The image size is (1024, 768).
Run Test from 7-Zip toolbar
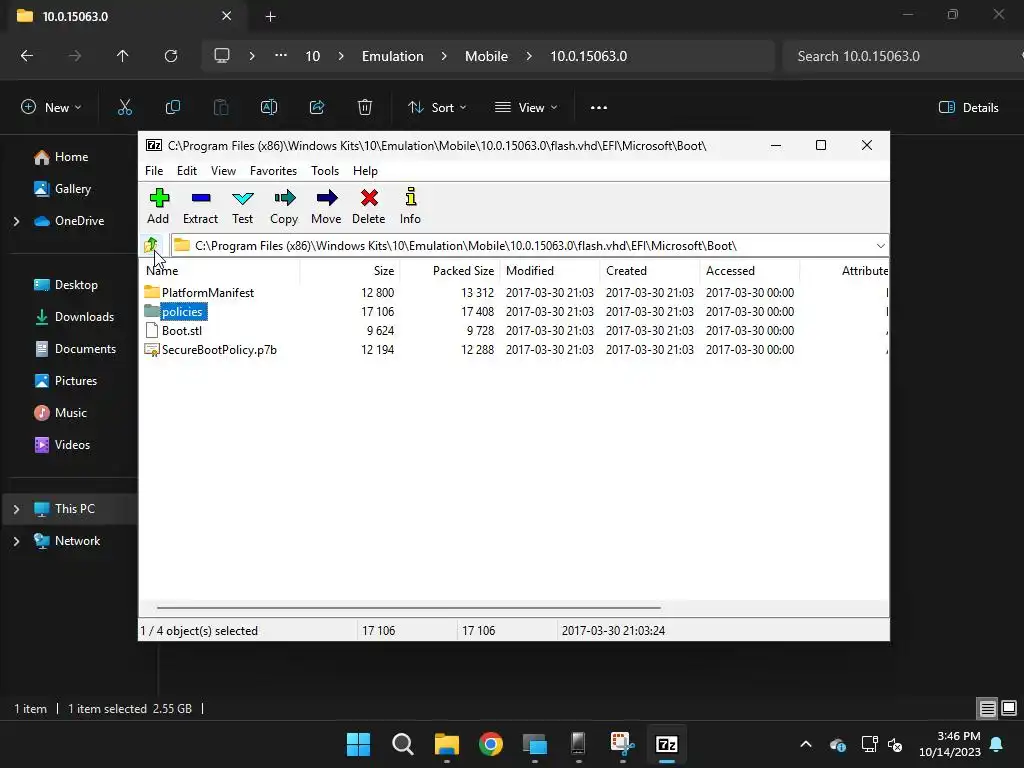tap(242, 206)
